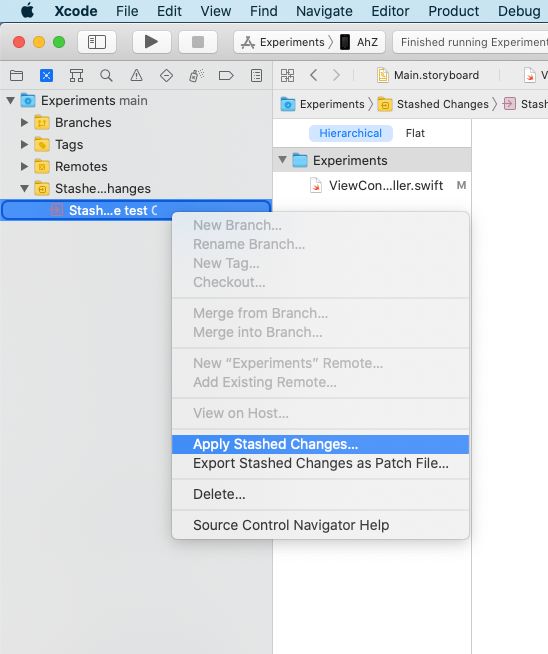Click the Stop button

tap(198, 42)
